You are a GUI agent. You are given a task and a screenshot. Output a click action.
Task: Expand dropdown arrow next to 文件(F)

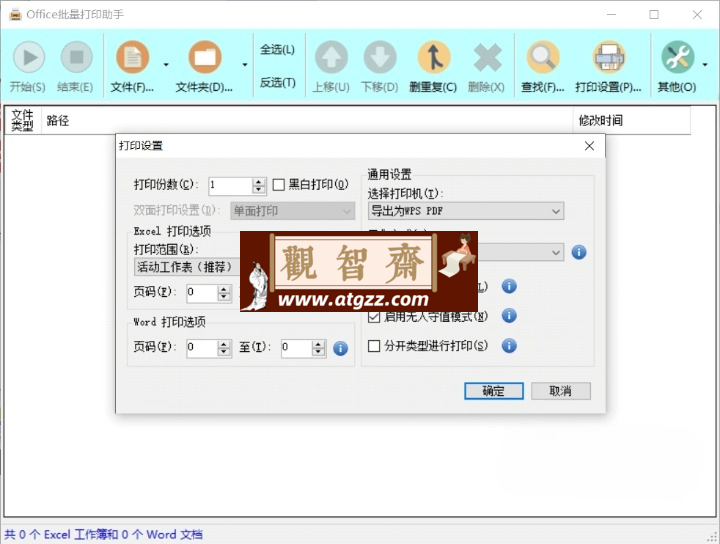click(x=166, y=65)
